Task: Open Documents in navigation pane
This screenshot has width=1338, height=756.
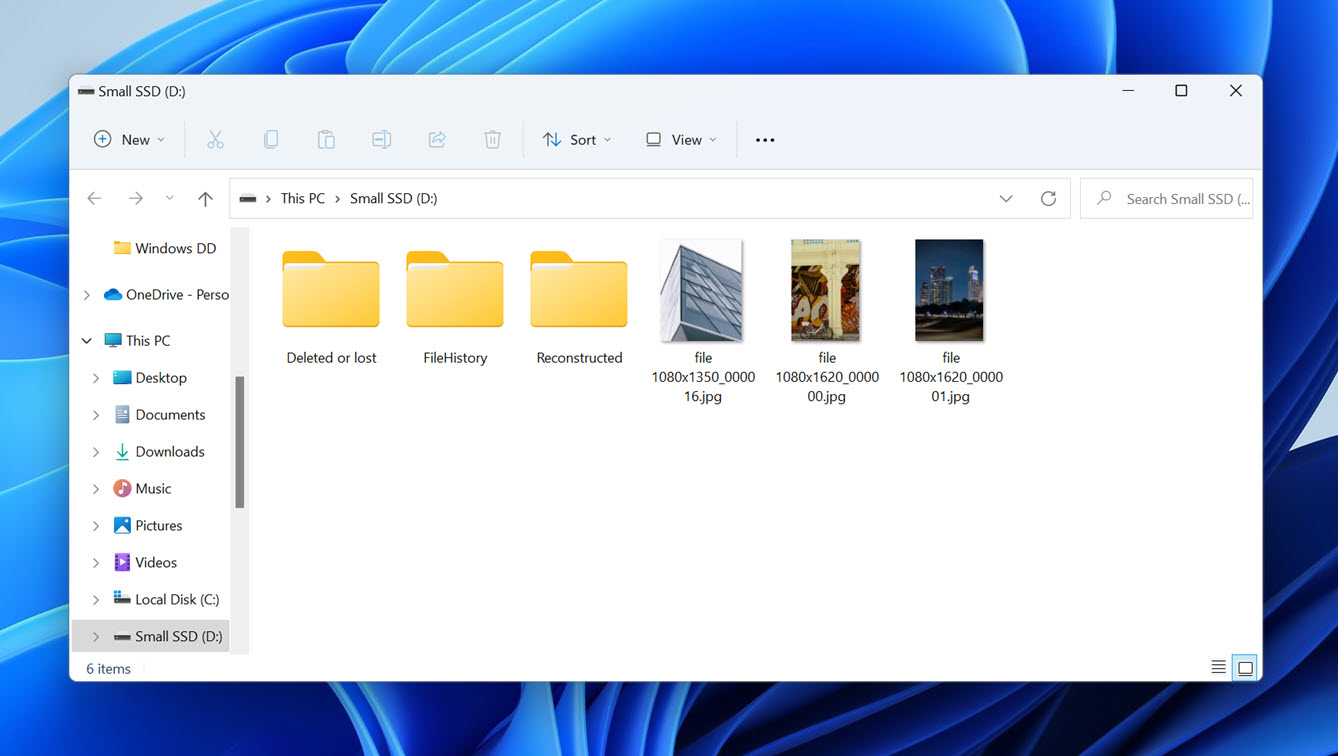Action: (159, 415)
